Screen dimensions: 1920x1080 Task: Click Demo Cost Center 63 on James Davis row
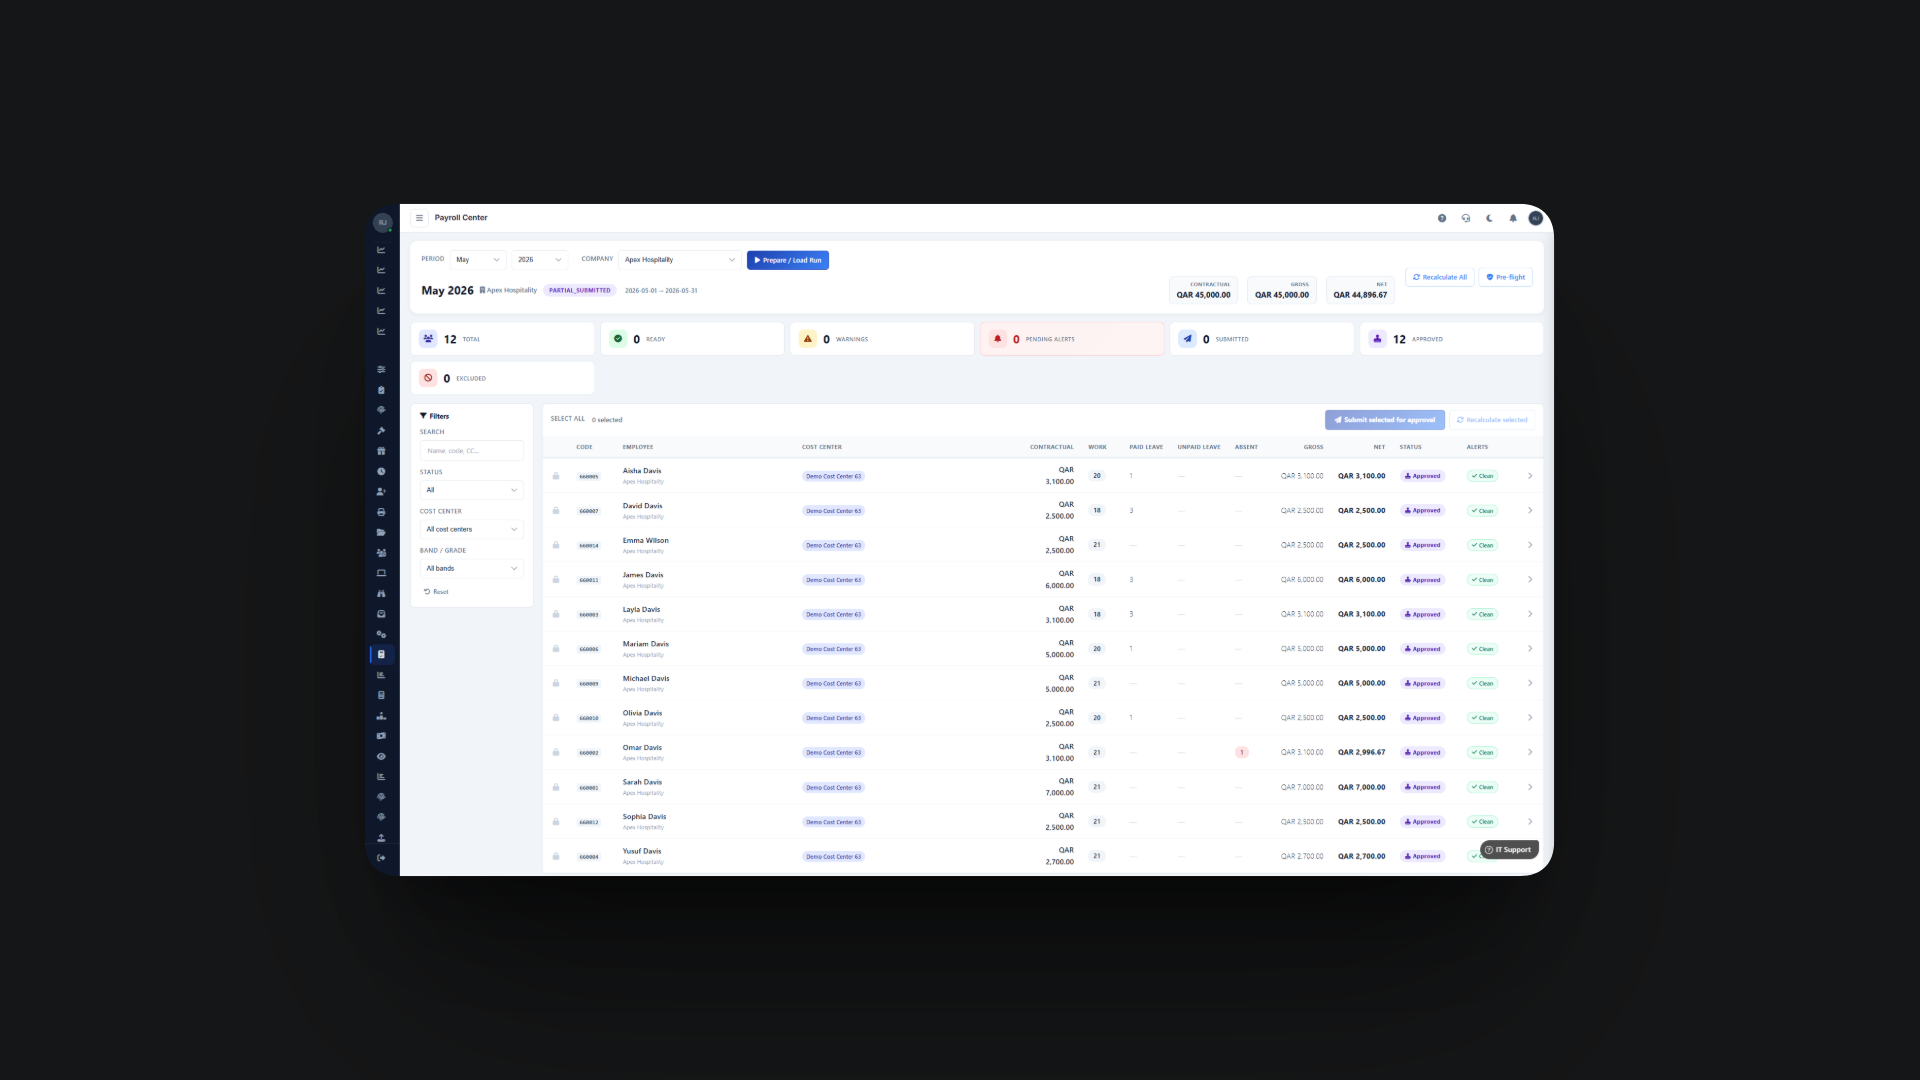pos(833,580)
